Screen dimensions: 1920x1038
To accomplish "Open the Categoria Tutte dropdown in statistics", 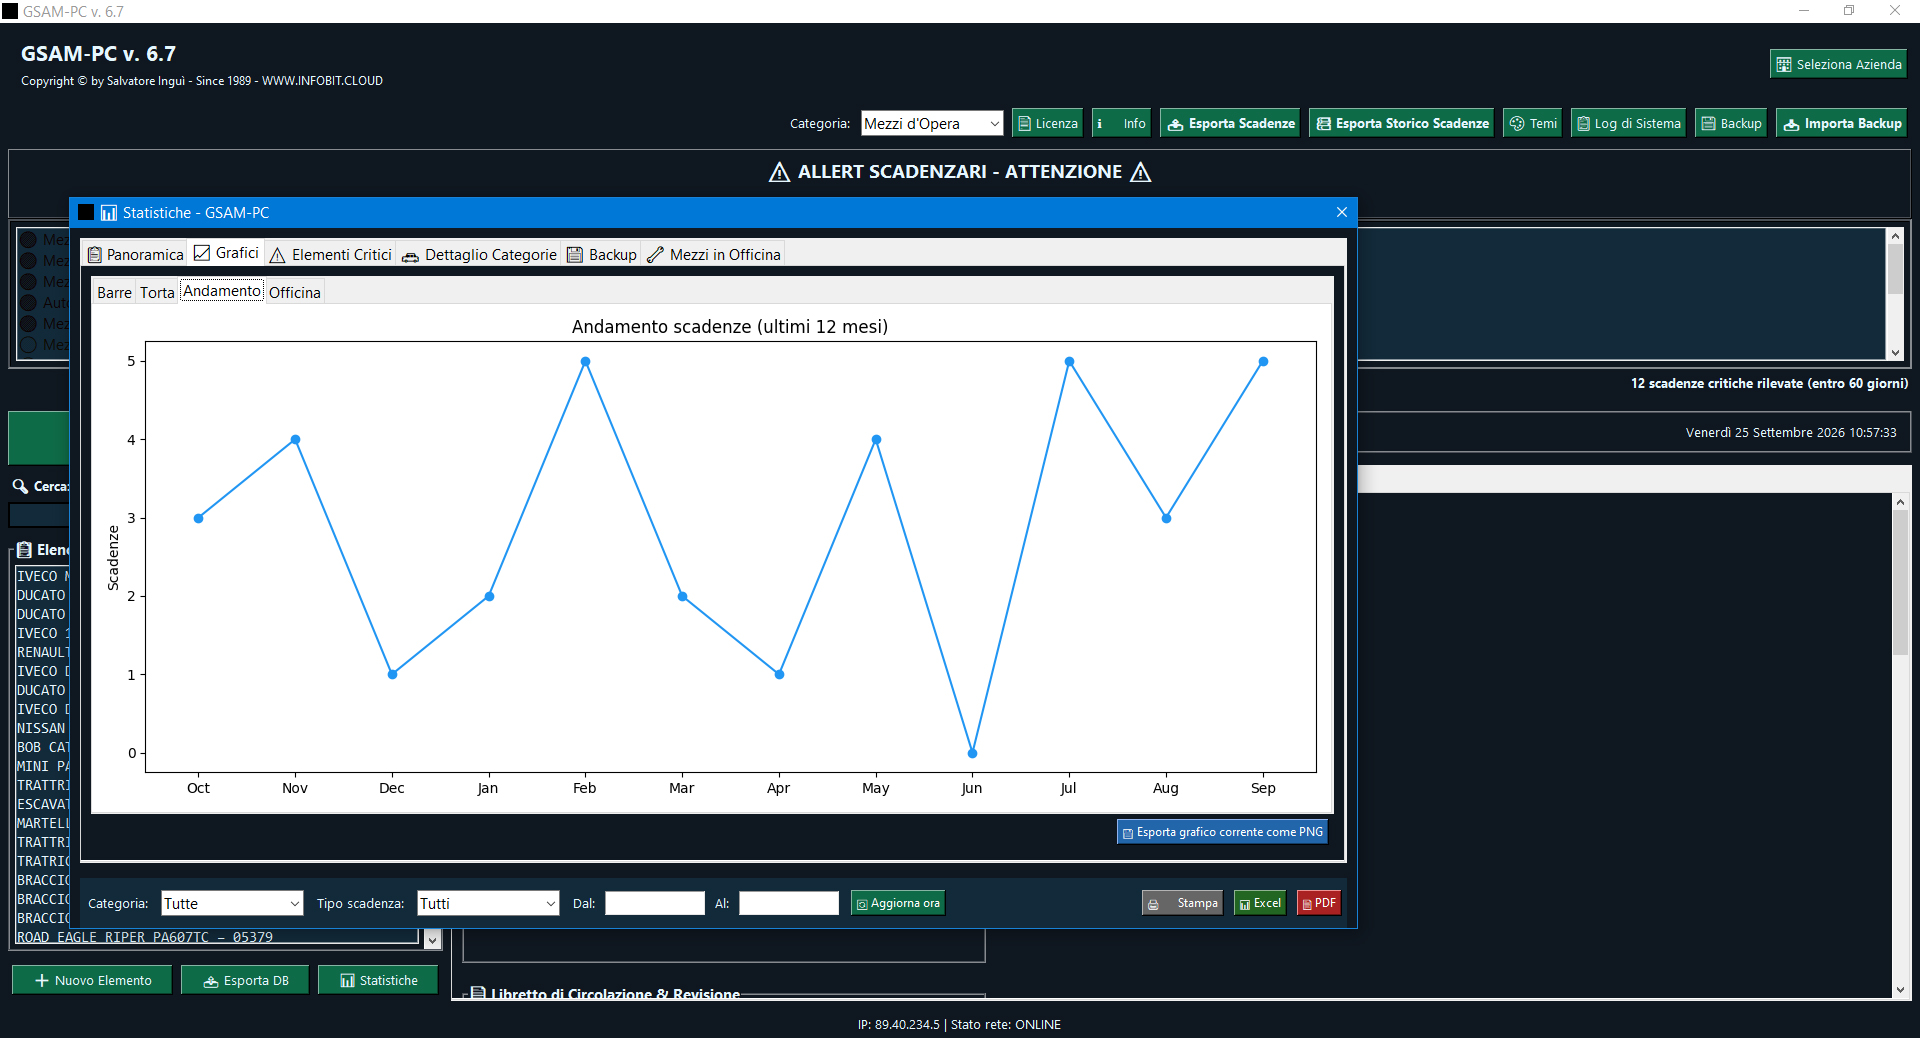I will (232, 903).
